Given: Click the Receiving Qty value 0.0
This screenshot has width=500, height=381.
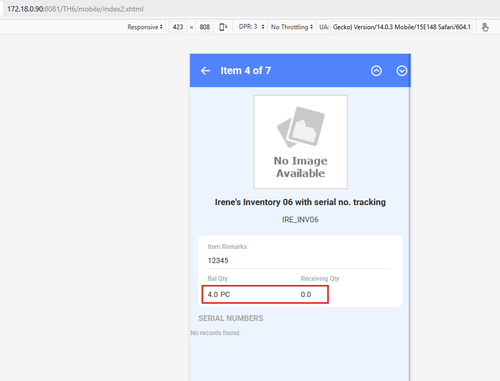Looking at the screenshot, I should (x=306, y=294).
